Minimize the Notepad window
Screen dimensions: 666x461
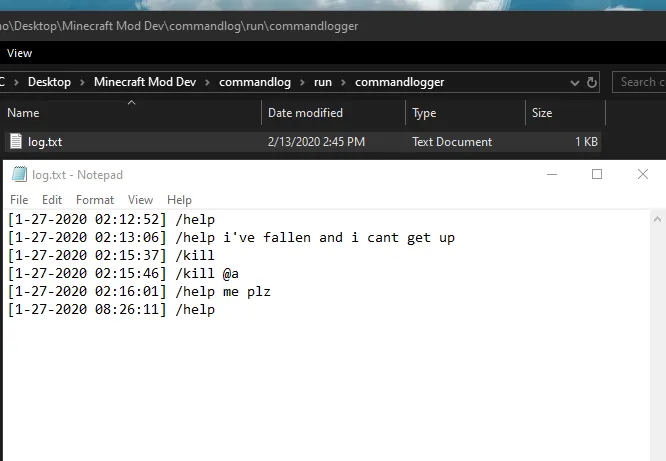coord(552,174)
